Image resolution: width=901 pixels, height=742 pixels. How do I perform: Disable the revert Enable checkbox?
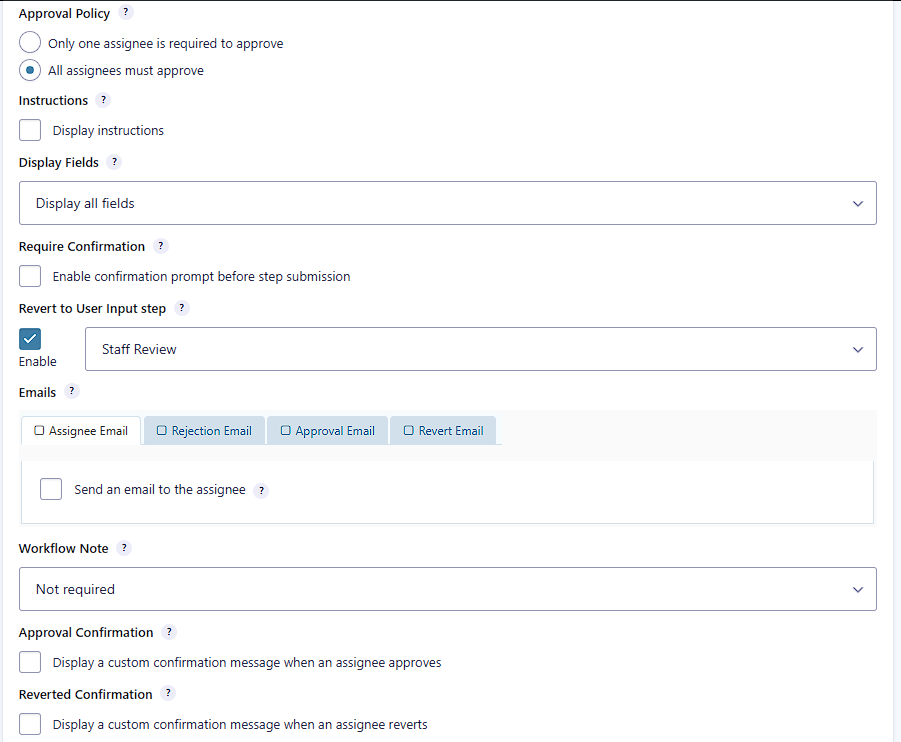29,339
